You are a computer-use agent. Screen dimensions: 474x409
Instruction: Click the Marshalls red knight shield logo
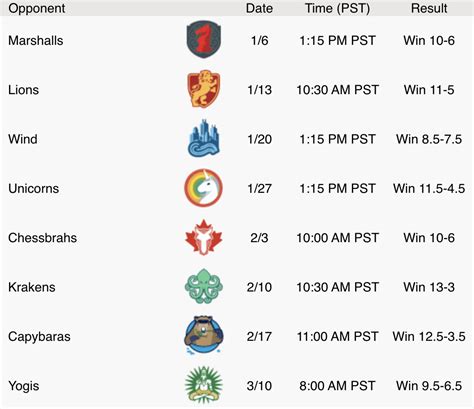click(203, 39)
